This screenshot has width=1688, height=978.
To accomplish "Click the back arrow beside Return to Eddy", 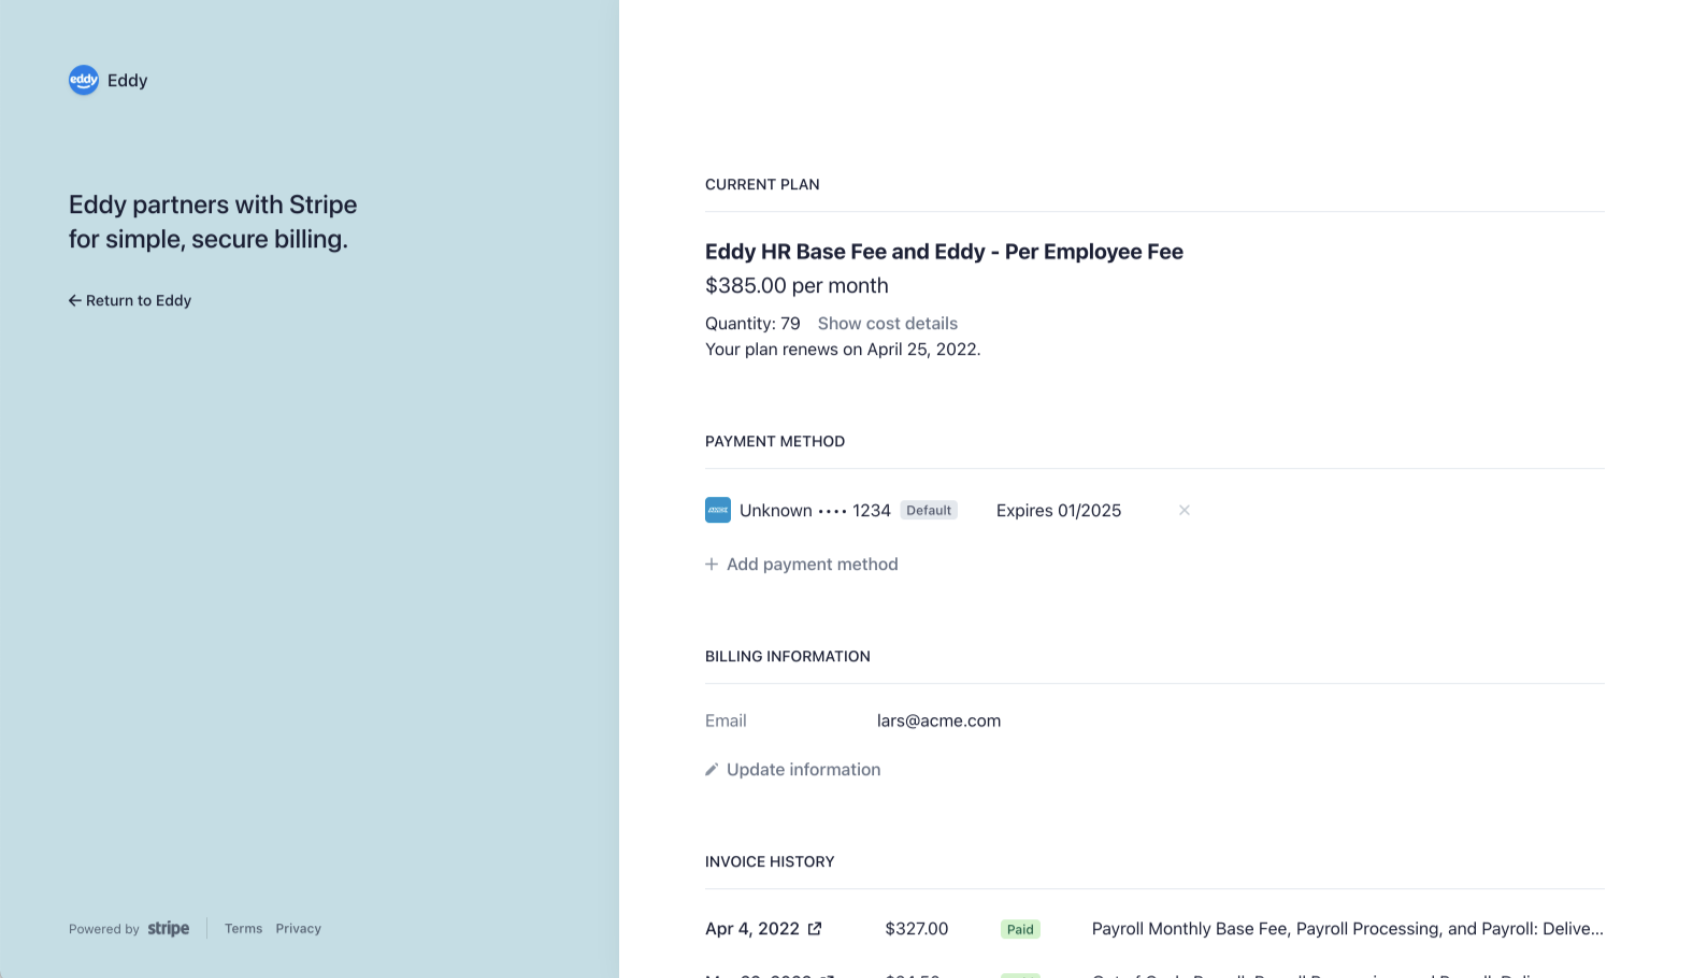I will (74, 300).
